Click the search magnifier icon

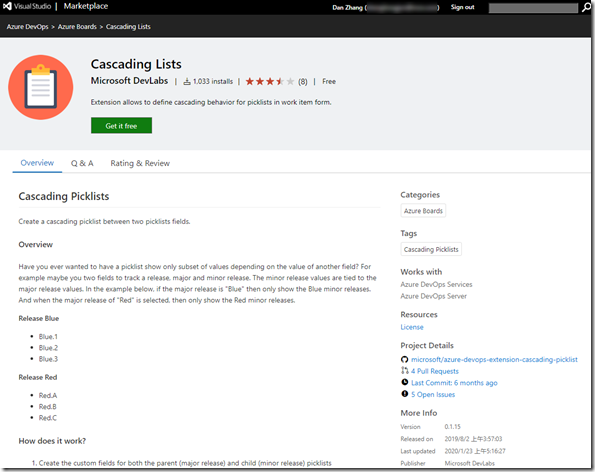pos(586,8)
